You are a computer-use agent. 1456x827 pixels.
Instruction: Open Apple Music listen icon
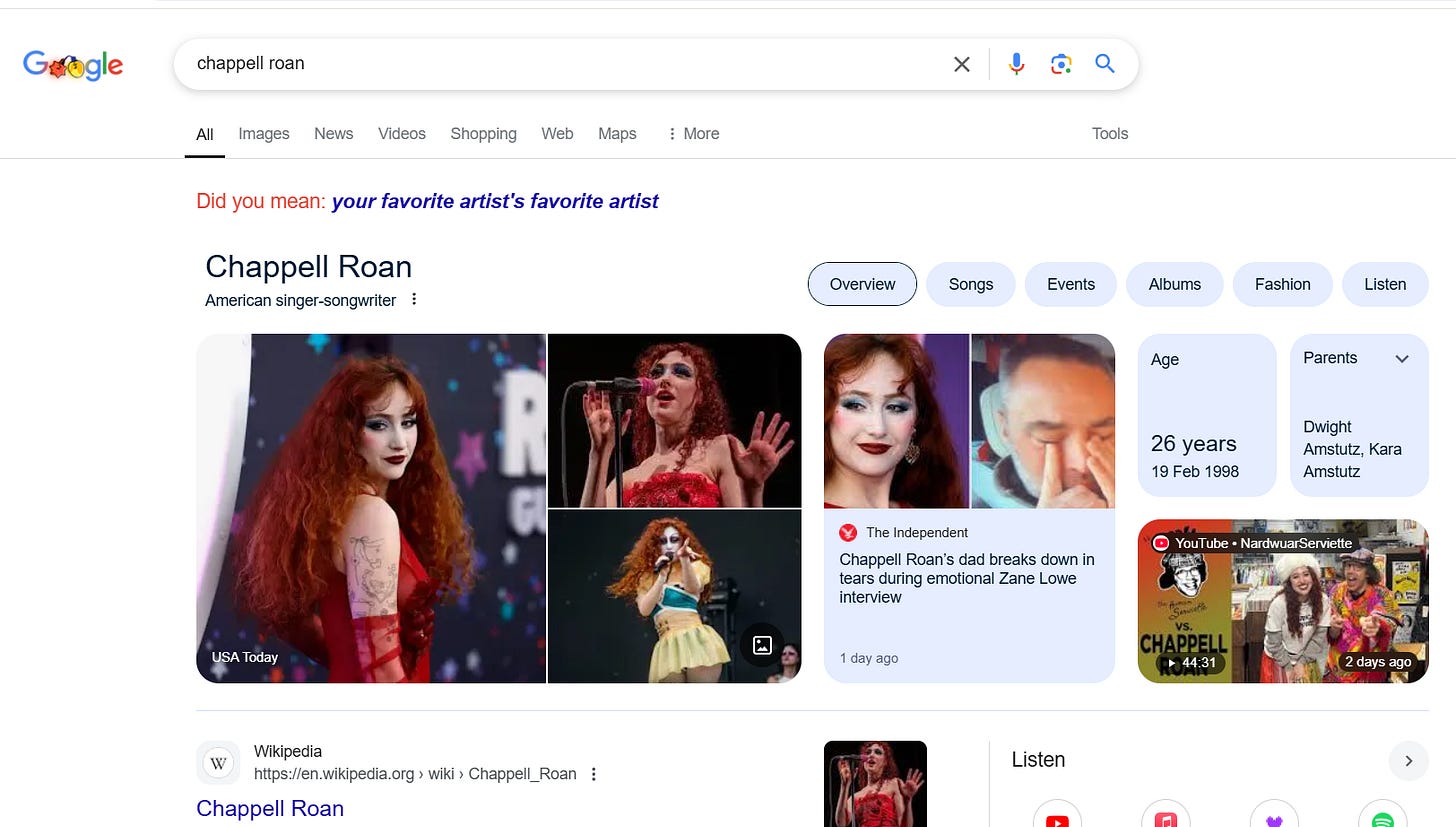pos(1165,814)
